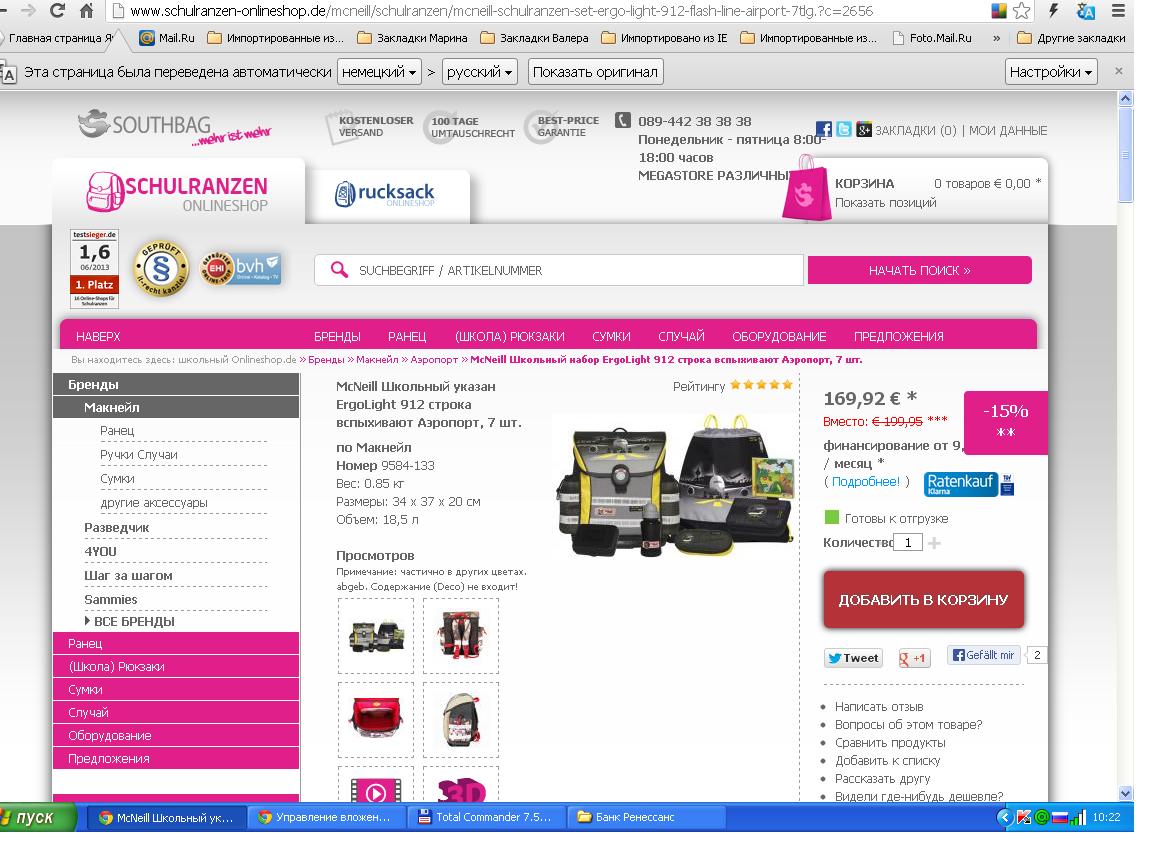Viewport: 1152px width, 864px height.
Task: Open the EHI bvh certification badge
Action: point(240,268)
